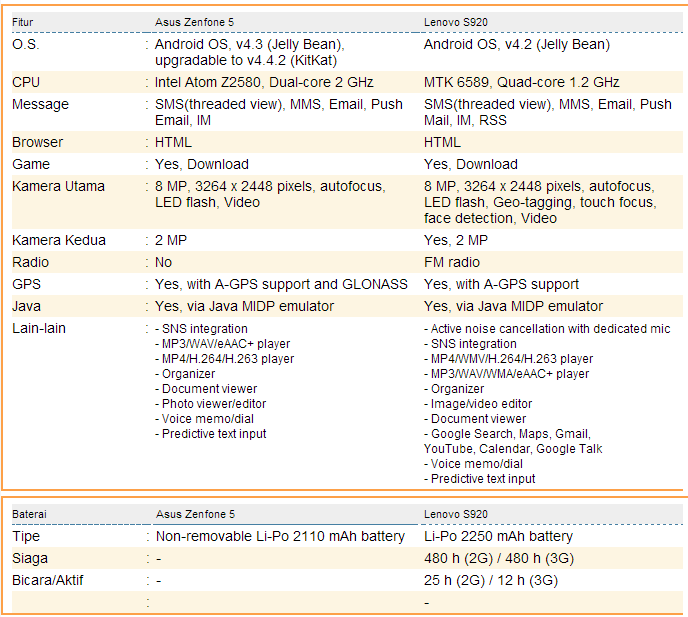Click the 'Mail, IM, RSS' text in the Lenovo column
The image size is (688, 617).
click(465, 120)
